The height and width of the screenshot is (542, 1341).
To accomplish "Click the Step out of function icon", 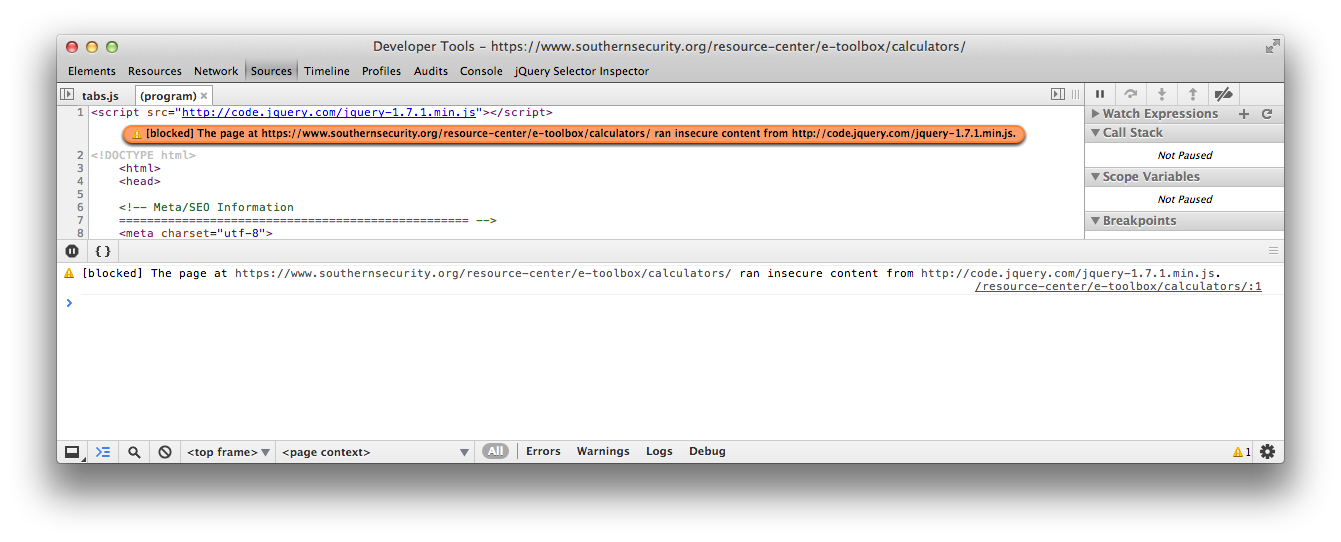I will coord(1193,94).
